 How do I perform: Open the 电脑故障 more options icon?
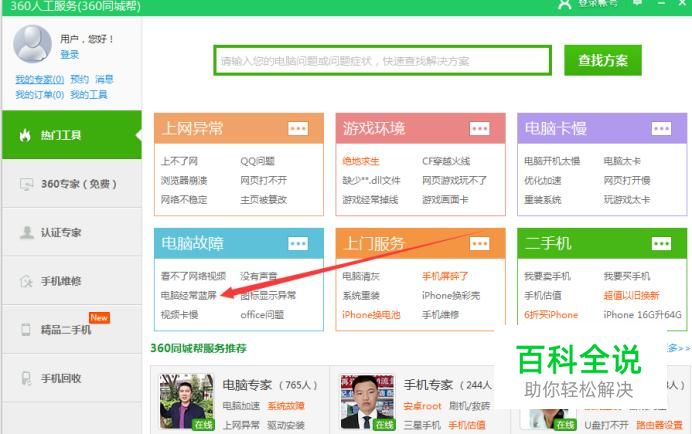pyautogui.click(x=298, y=244)
